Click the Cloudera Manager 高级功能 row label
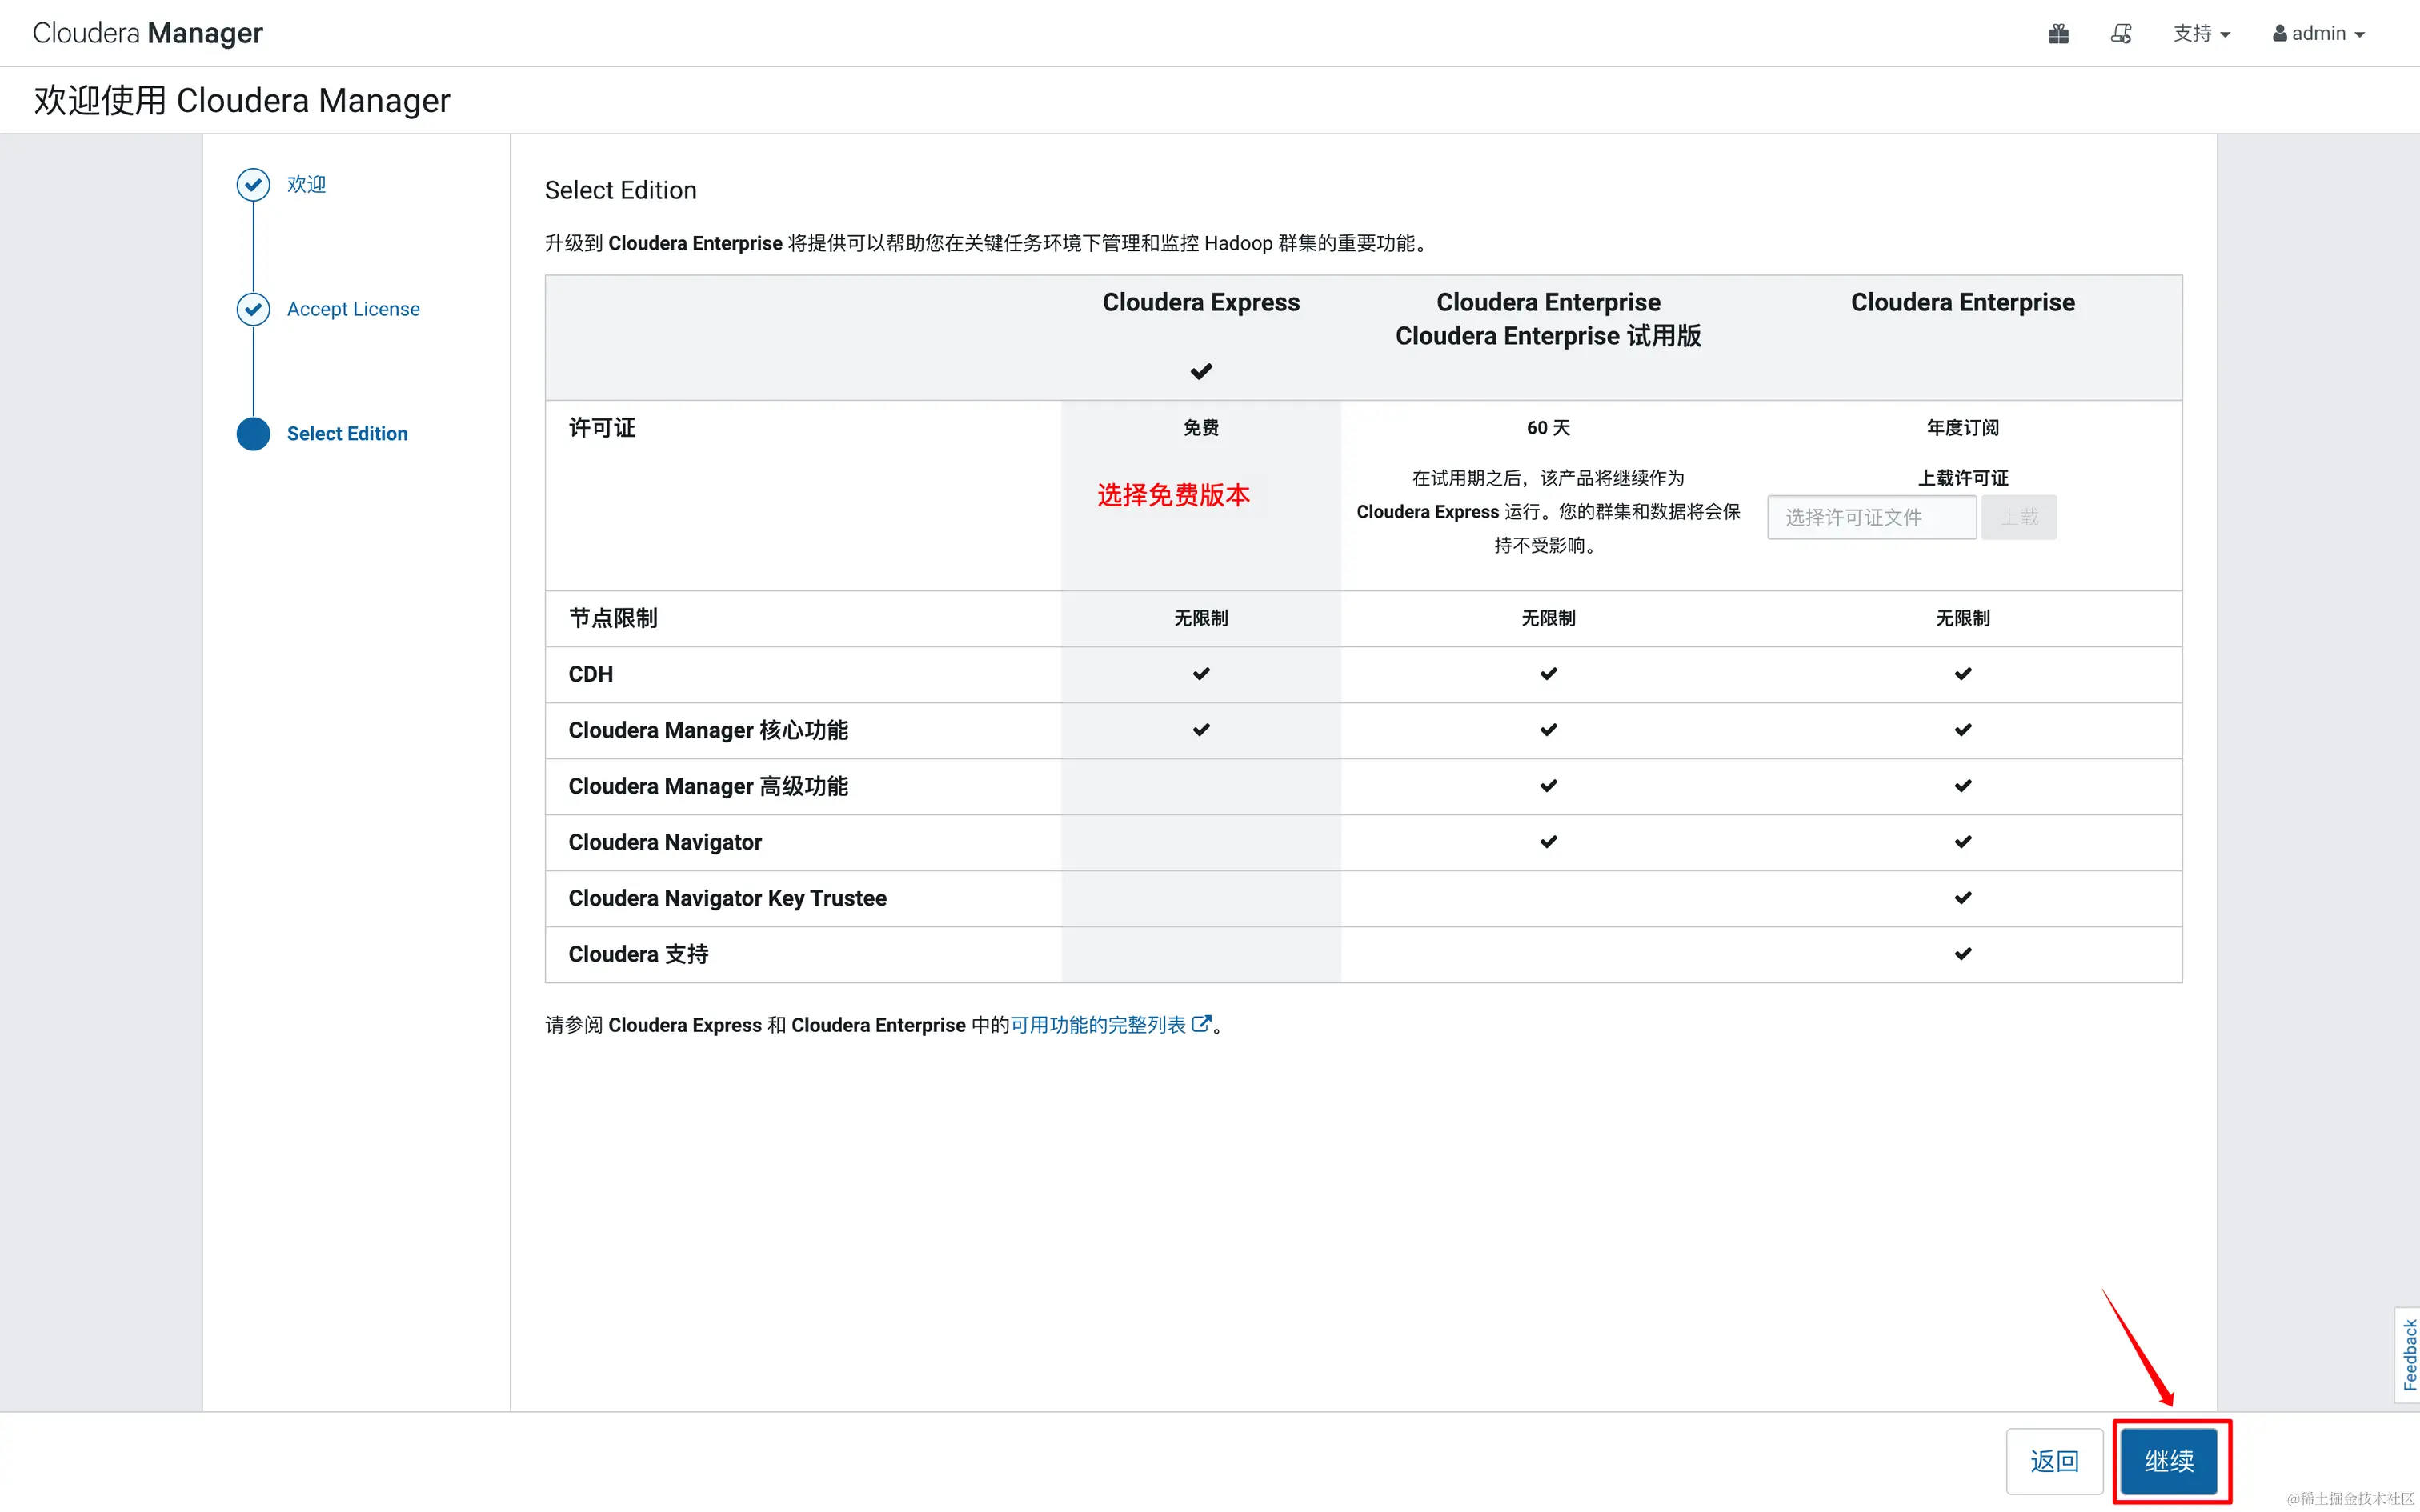 click(708, 786)
